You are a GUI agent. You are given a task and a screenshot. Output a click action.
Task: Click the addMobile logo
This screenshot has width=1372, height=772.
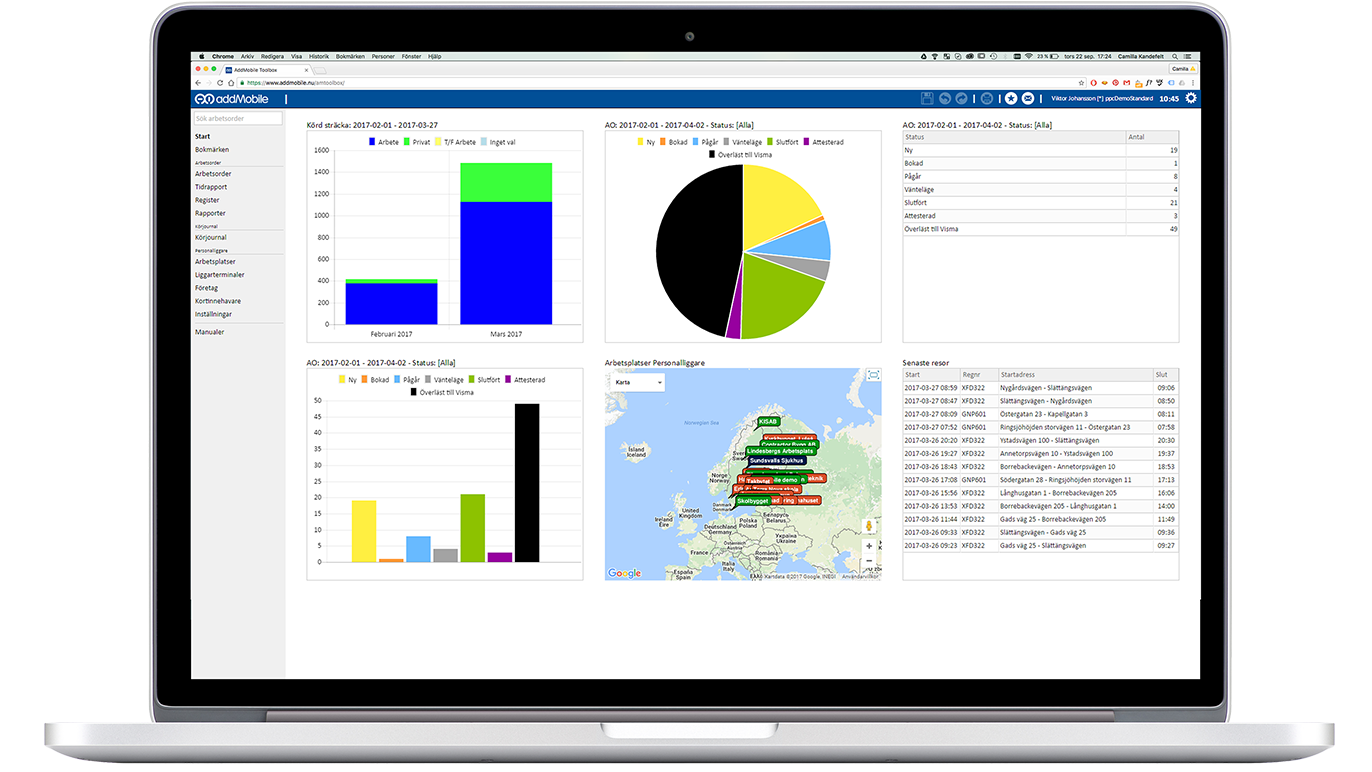pyautogui.click(x=231, y=99)
